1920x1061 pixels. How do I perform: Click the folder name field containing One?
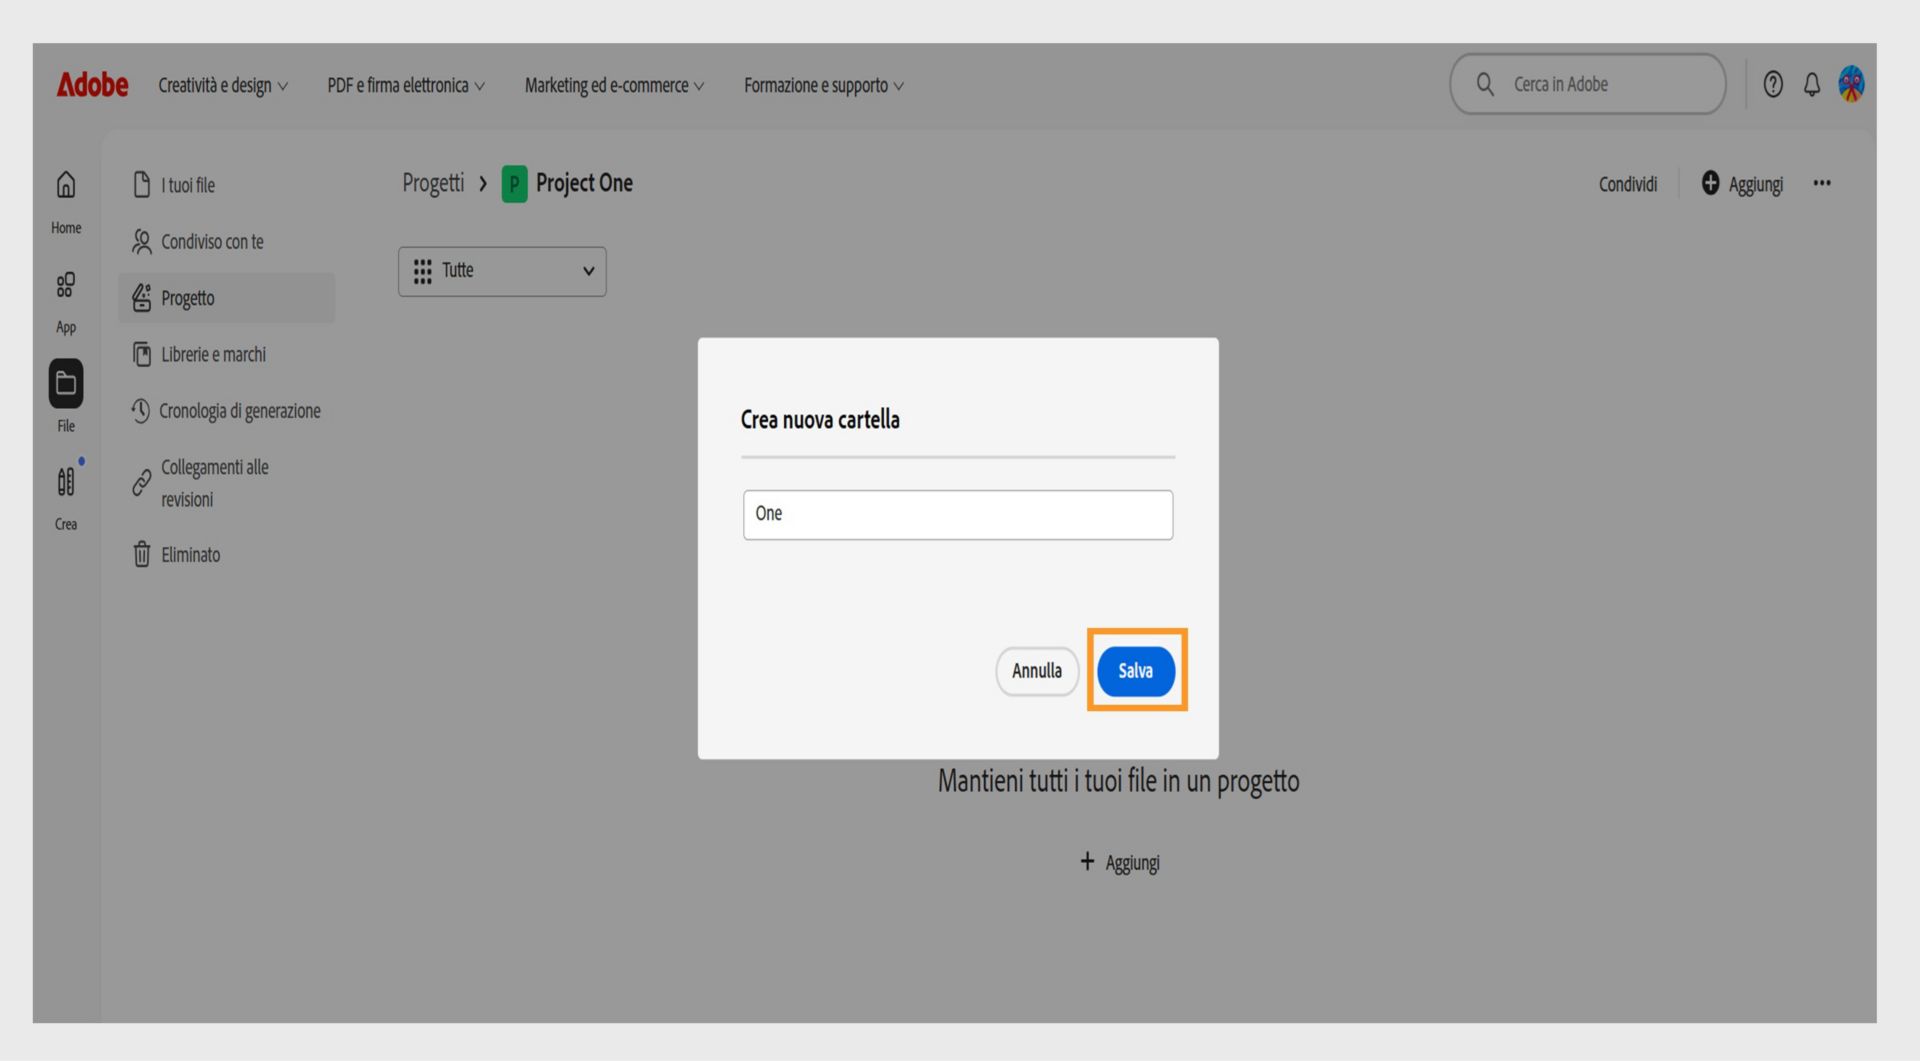[957, 514]
